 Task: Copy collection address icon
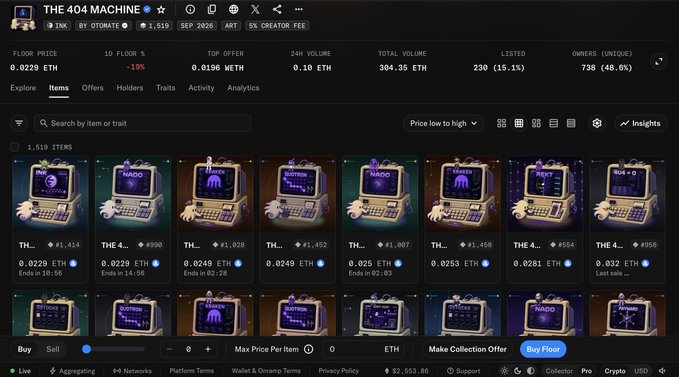pos(212,9)
